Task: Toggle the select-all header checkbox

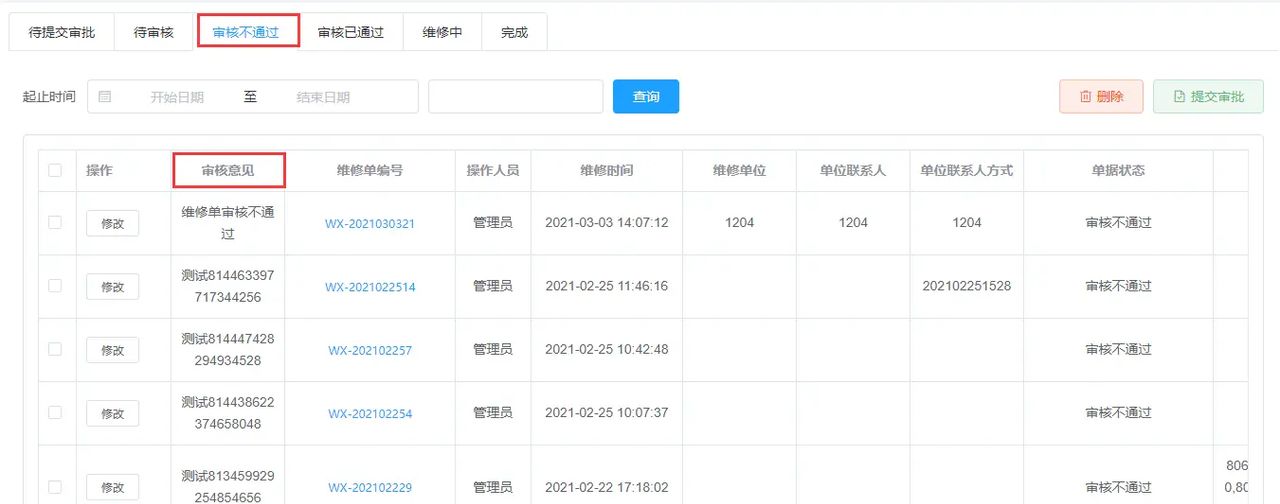Action: tap(55, 171)
